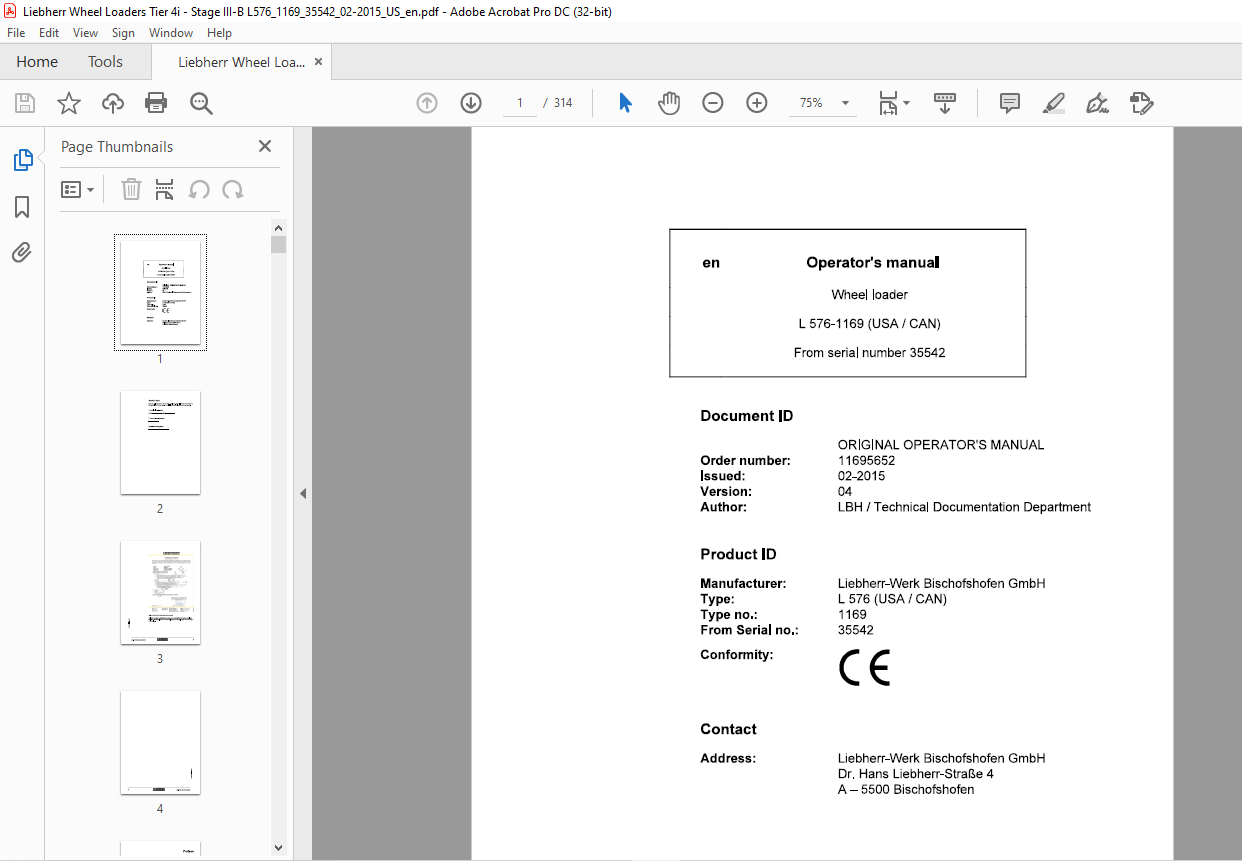Select page 2 thumbnail

click(x=160, y=442)
